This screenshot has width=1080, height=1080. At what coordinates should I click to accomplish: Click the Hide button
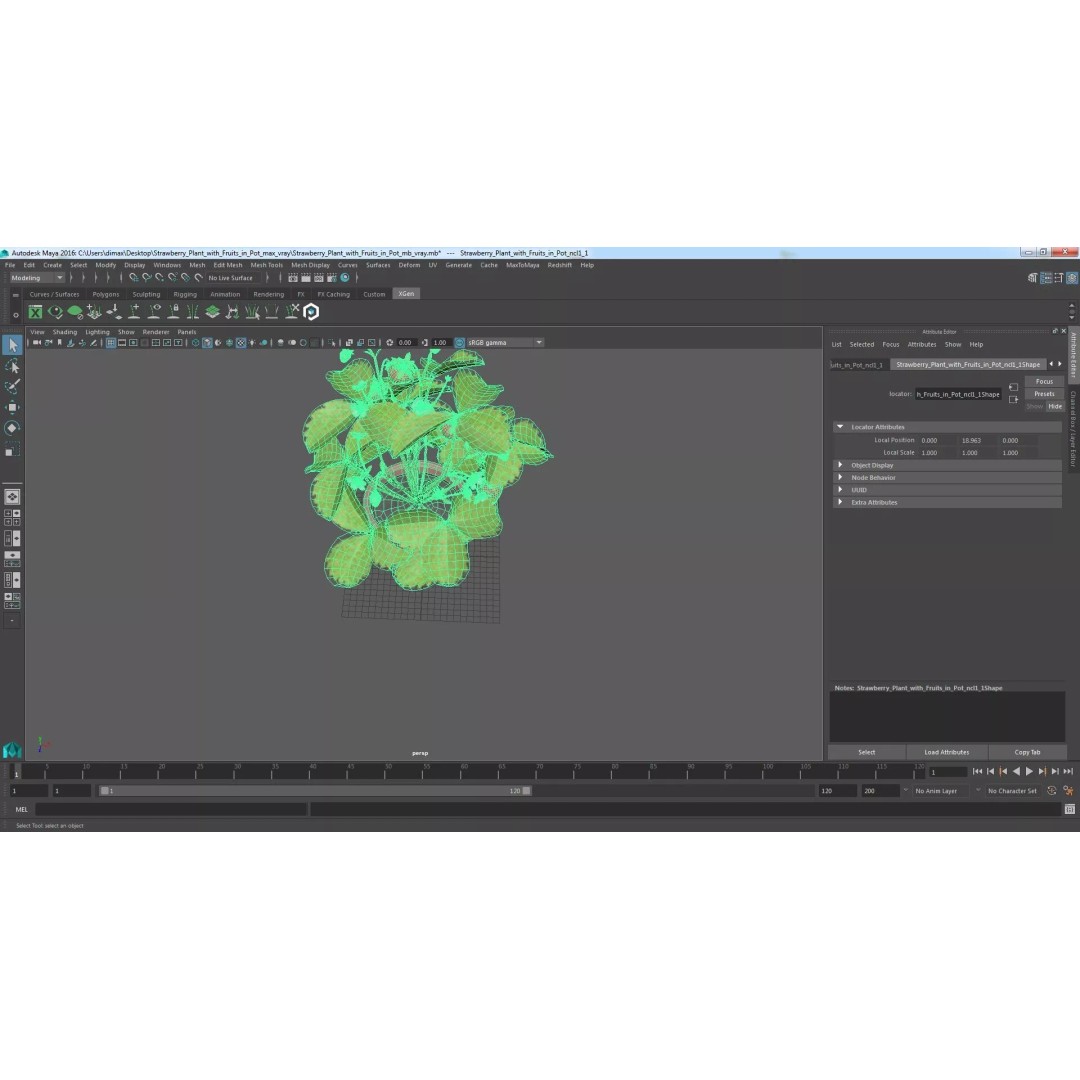[x=1055, y=406]
